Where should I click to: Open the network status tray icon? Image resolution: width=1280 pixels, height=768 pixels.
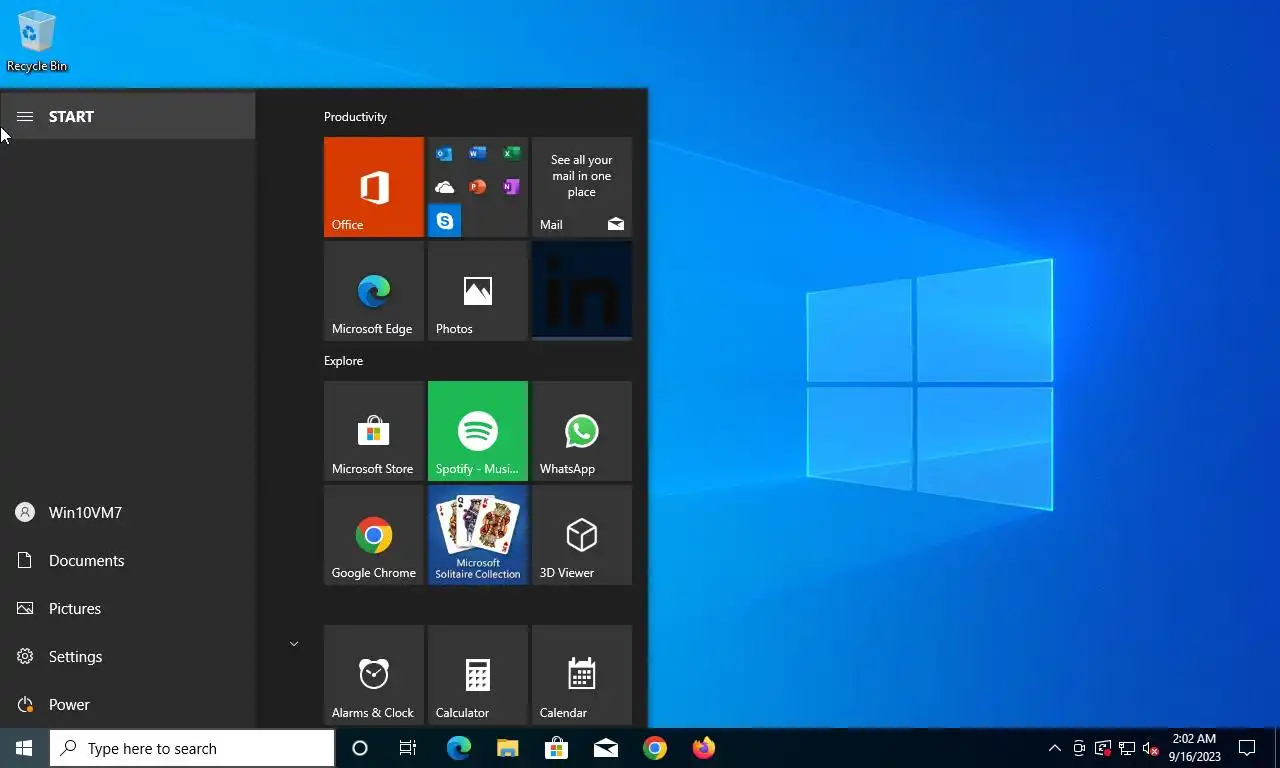1127,748
